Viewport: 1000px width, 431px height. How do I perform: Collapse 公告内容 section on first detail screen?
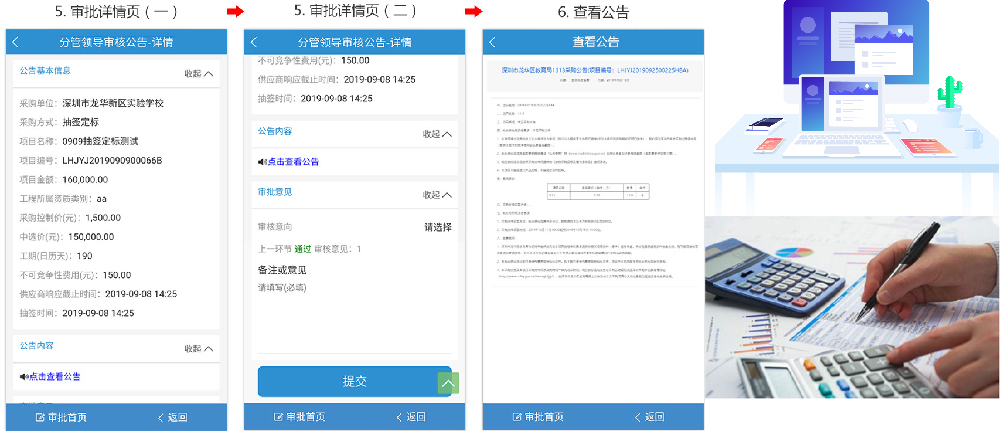pyautogui.click(x=199, y=349)
